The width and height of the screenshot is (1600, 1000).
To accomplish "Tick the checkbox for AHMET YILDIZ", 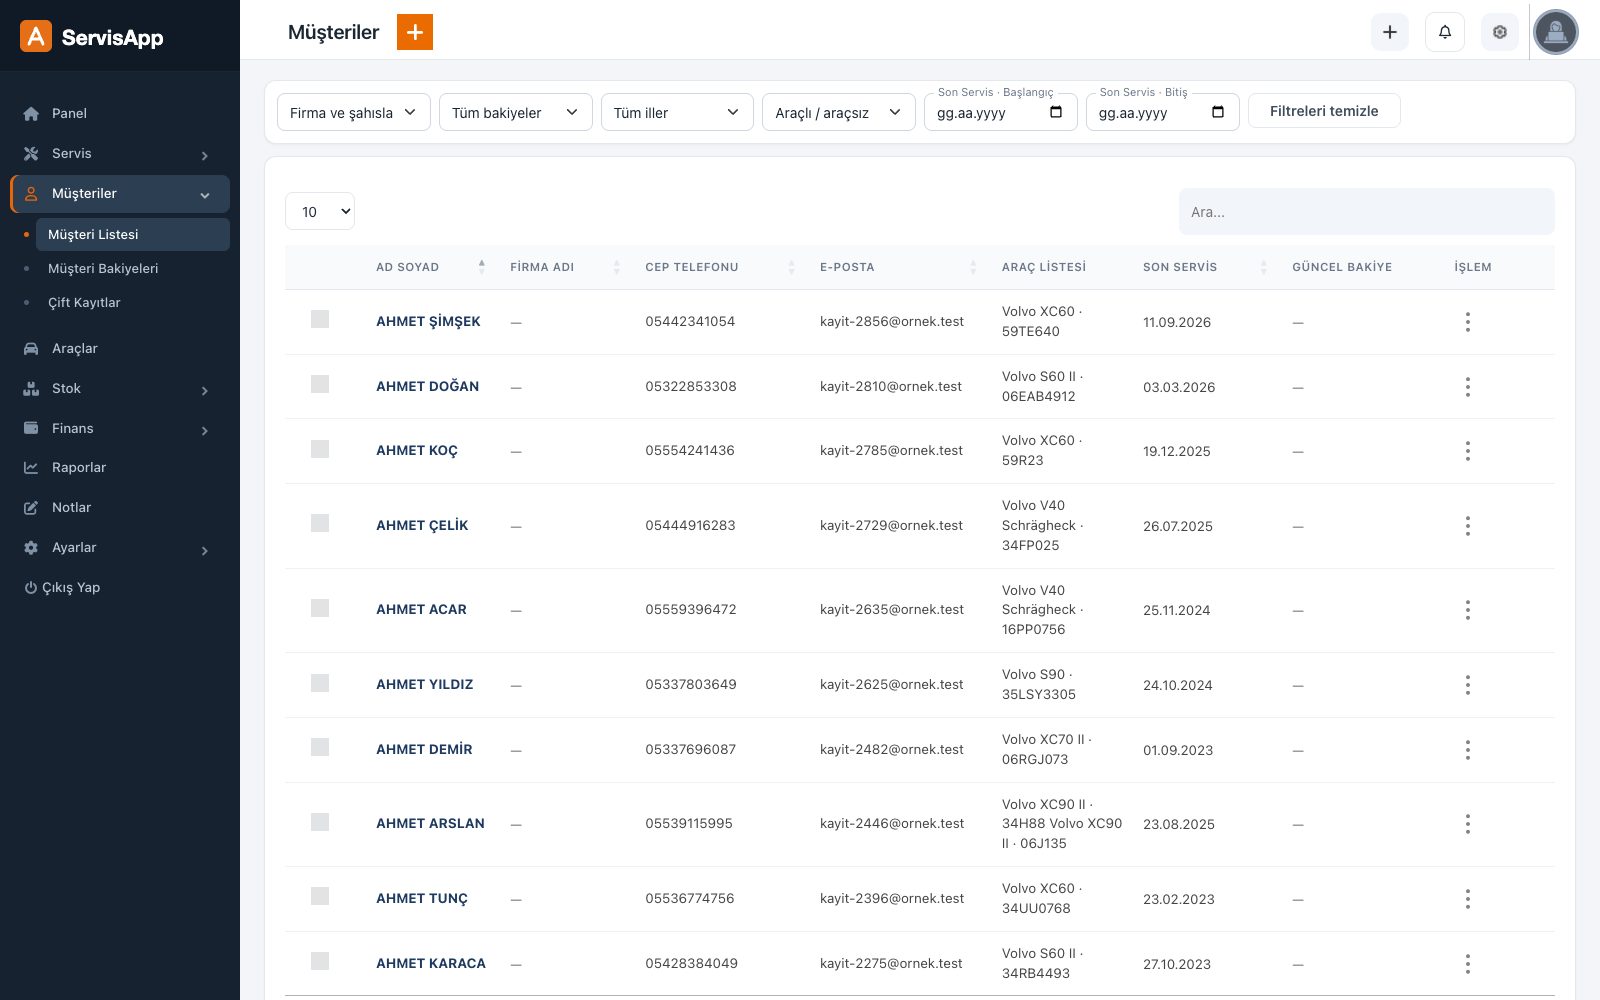I will (x=320, y=683).
